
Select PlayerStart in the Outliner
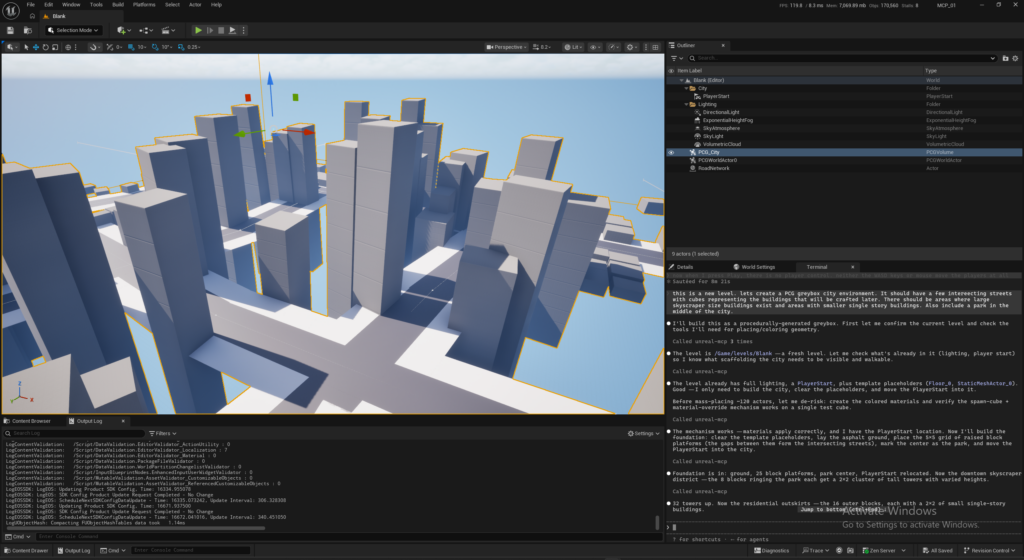coord(716,96)
